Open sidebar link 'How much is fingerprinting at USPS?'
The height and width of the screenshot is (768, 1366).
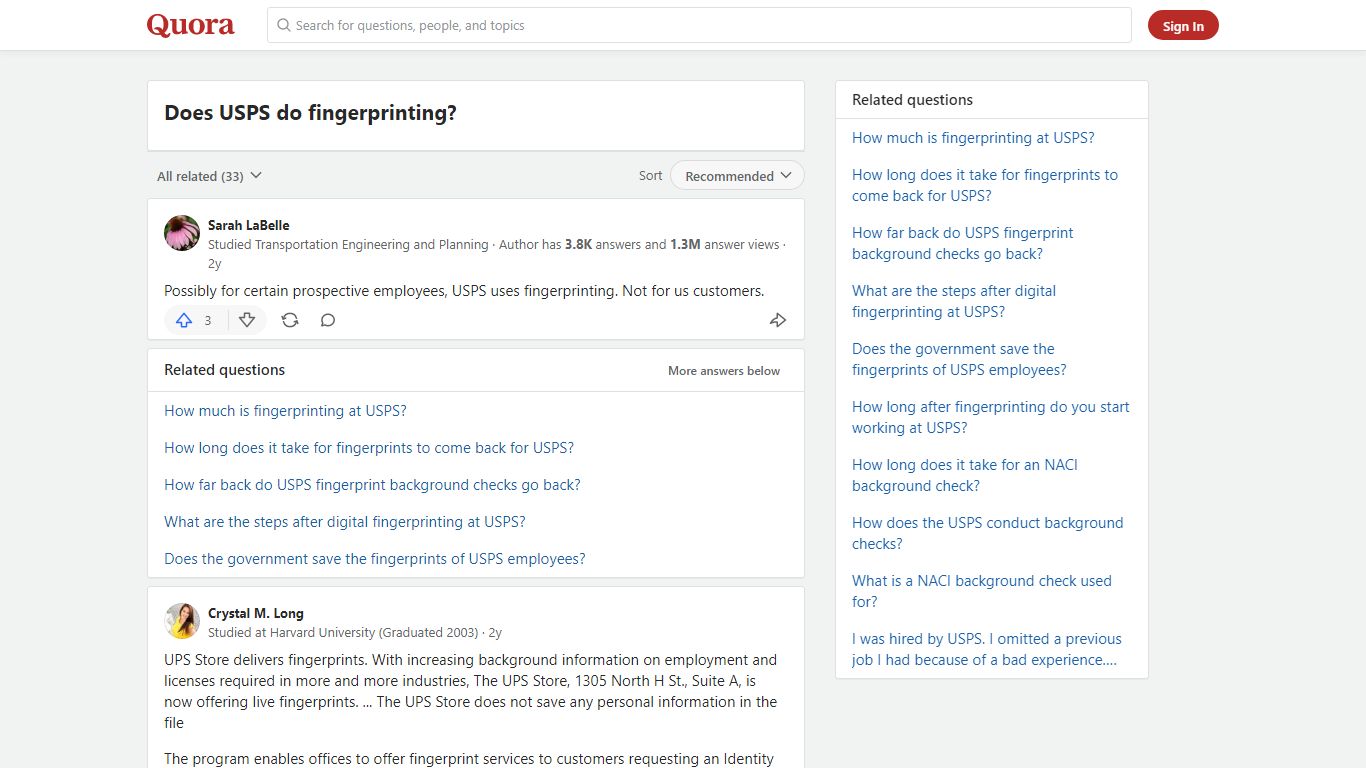tap(973, 138)
